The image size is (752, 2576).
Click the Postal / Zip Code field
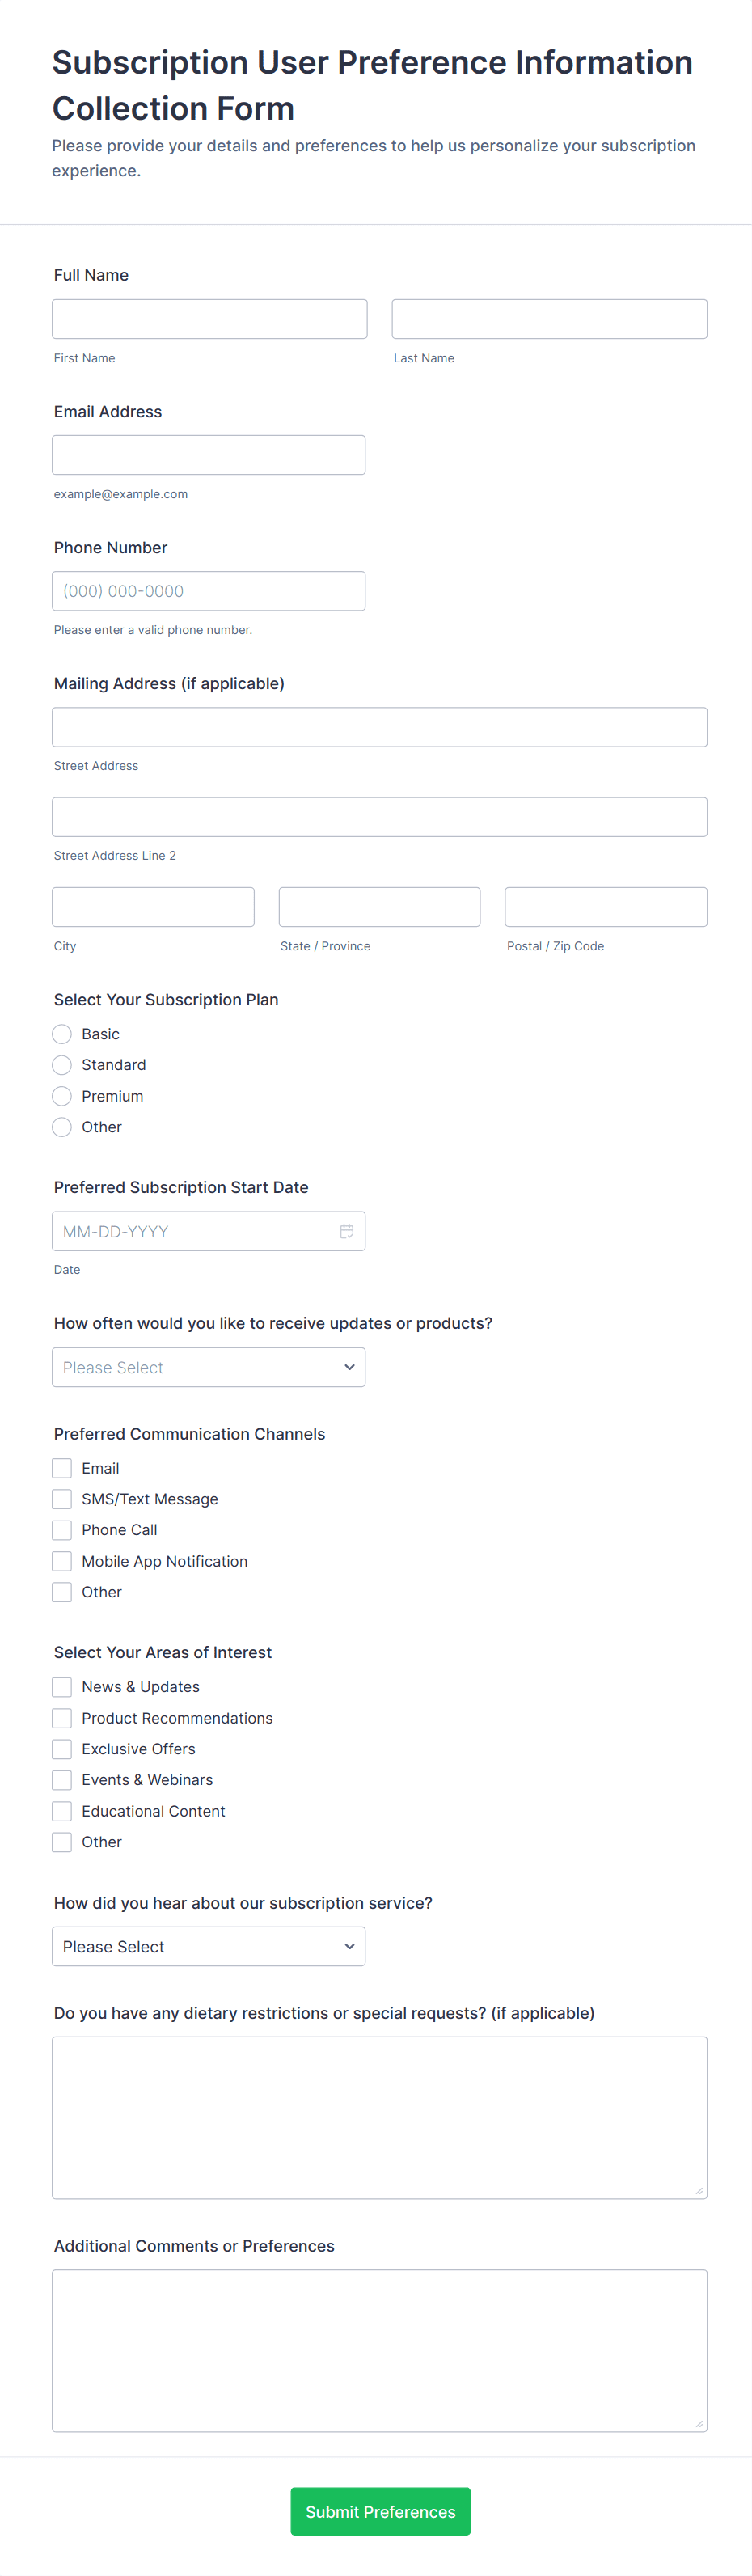[605, 907]
